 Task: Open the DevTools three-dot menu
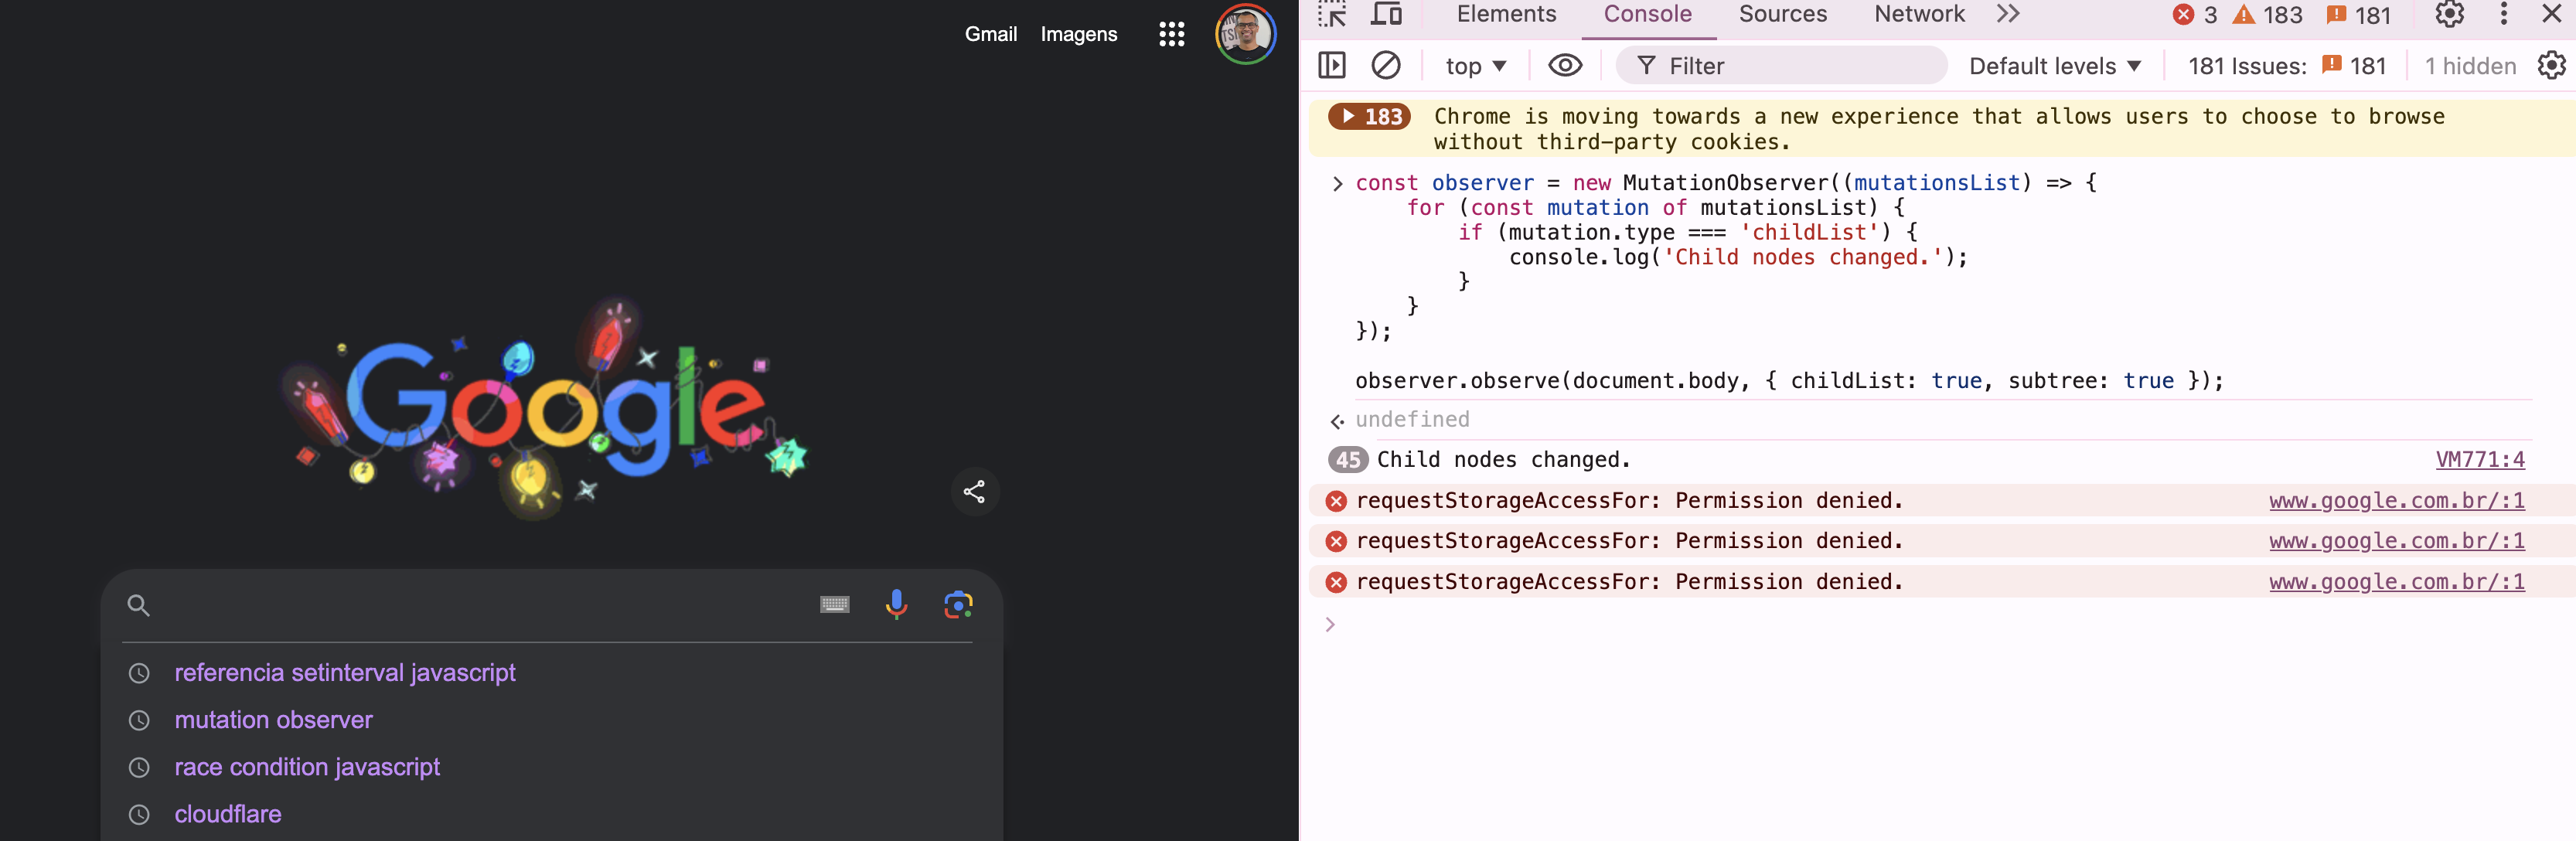pos(2504,14)
